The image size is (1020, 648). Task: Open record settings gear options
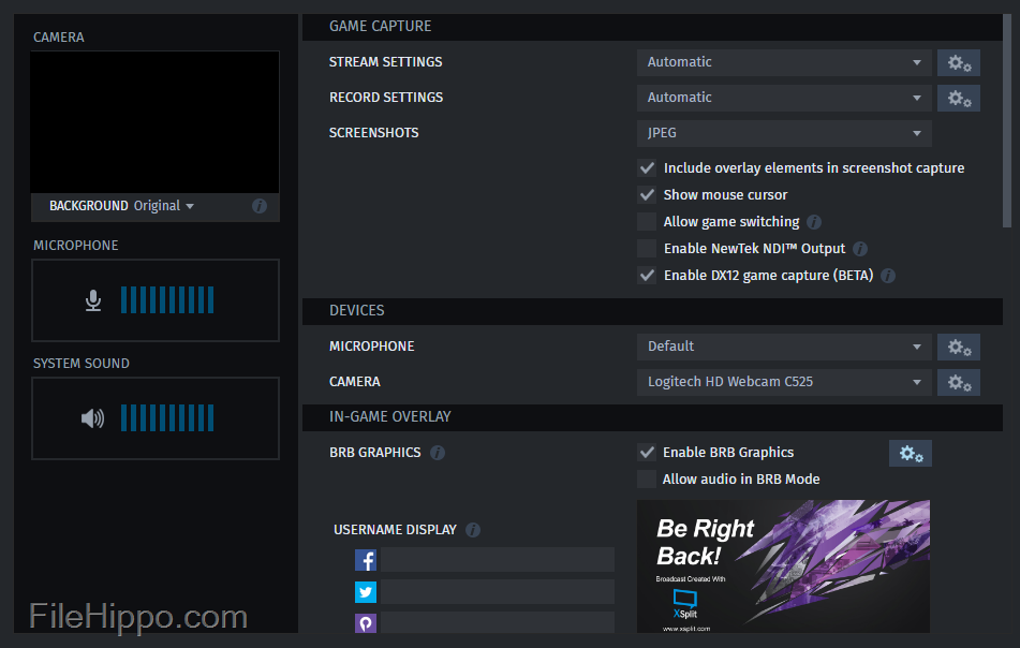pos(958,98)
